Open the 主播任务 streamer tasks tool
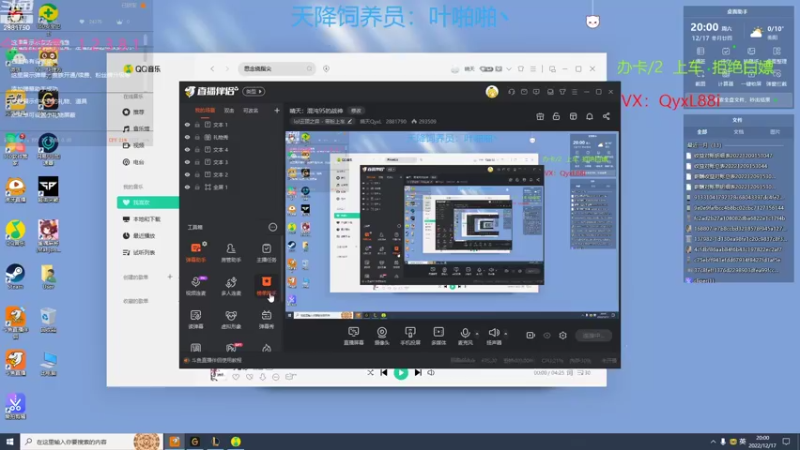Image resolution: width=800 pixels, height=450 pixels. 266,253
